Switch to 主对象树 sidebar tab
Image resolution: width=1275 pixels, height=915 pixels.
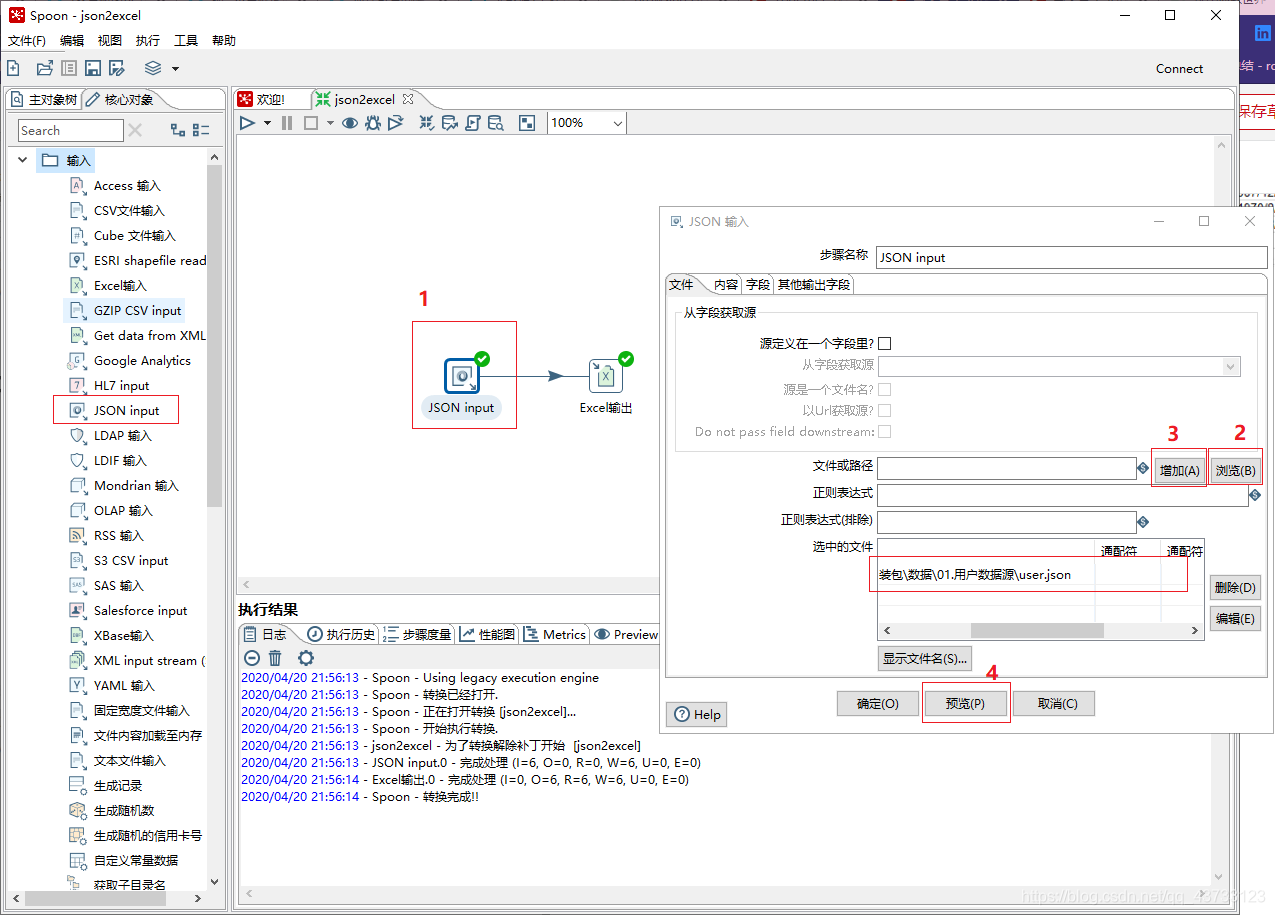click(x=43, y=100)
